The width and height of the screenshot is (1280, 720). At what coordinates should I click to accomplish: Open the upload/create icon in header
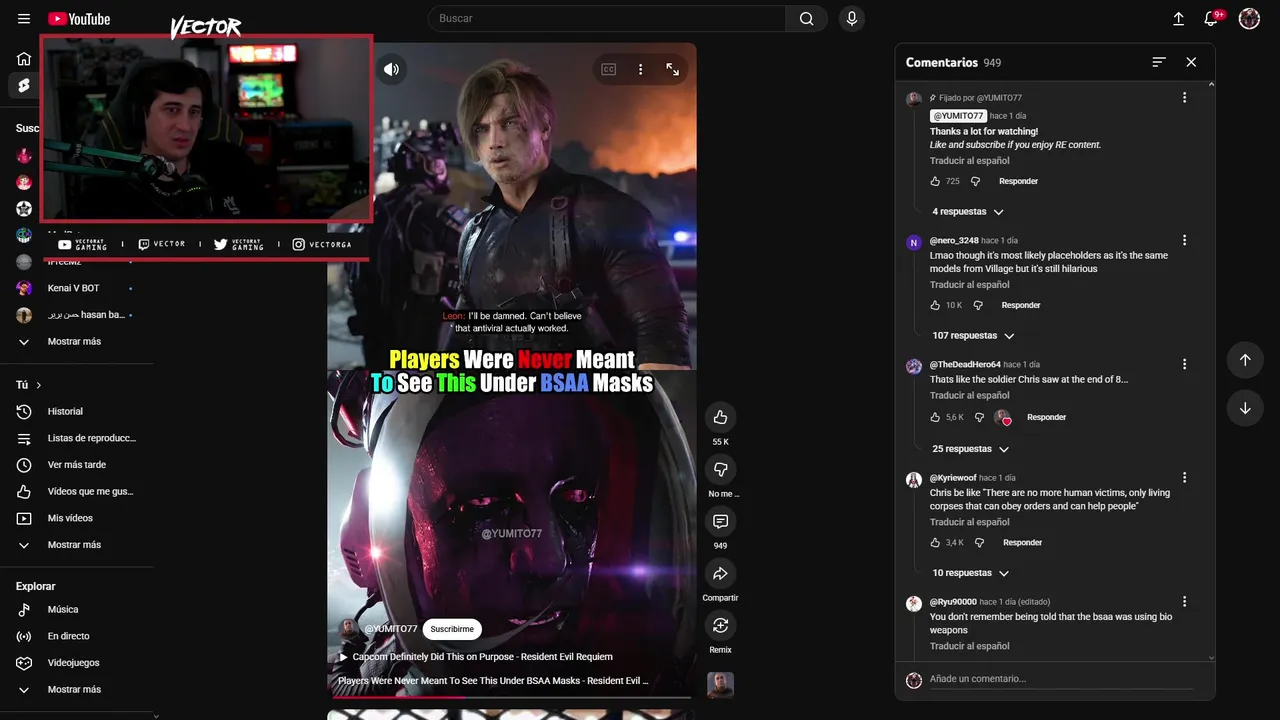[1179, 19]
